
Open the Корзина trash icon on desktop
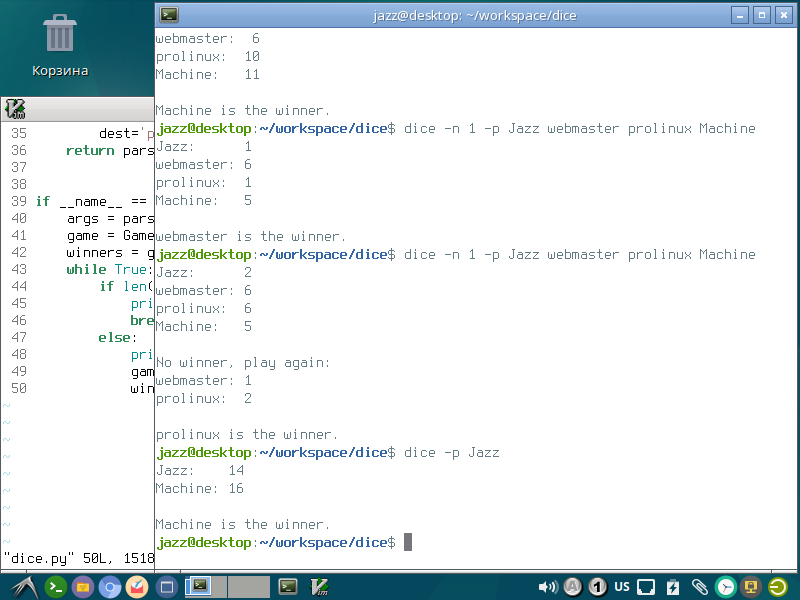[60, 45]
